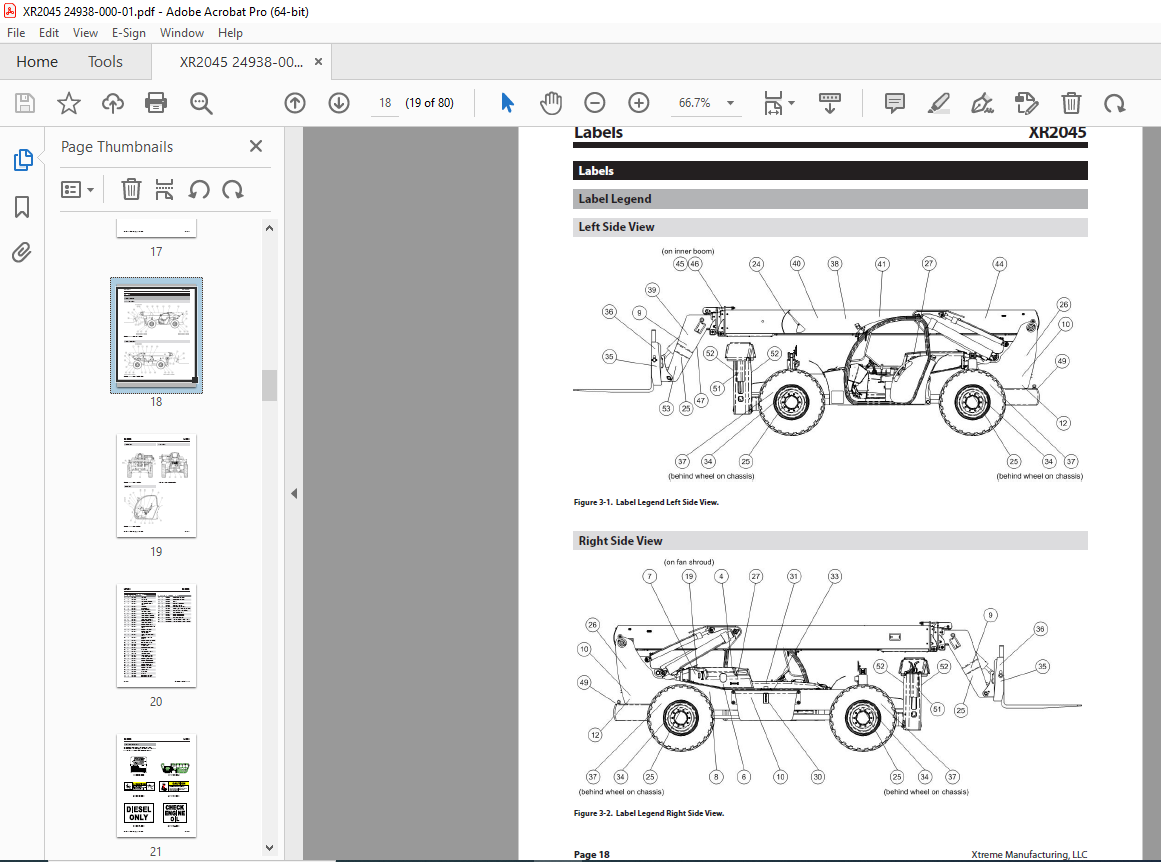1161x862 pixels.
Task: Open the Attachments paperclip panel
Action: tap(22, 253)
